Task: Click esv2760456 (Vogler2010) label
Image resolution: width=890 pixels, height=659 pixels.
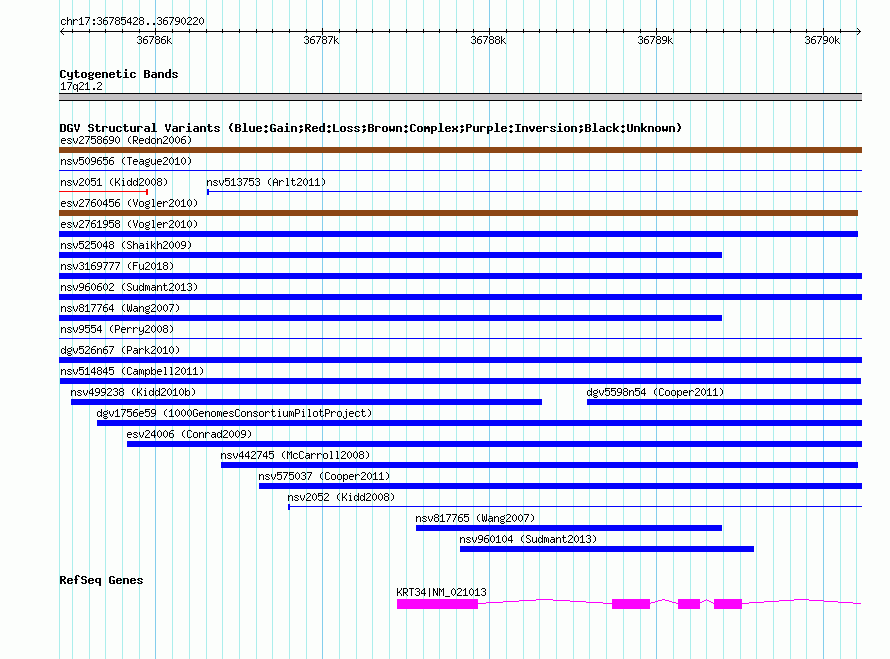Action: pos(129,203)
